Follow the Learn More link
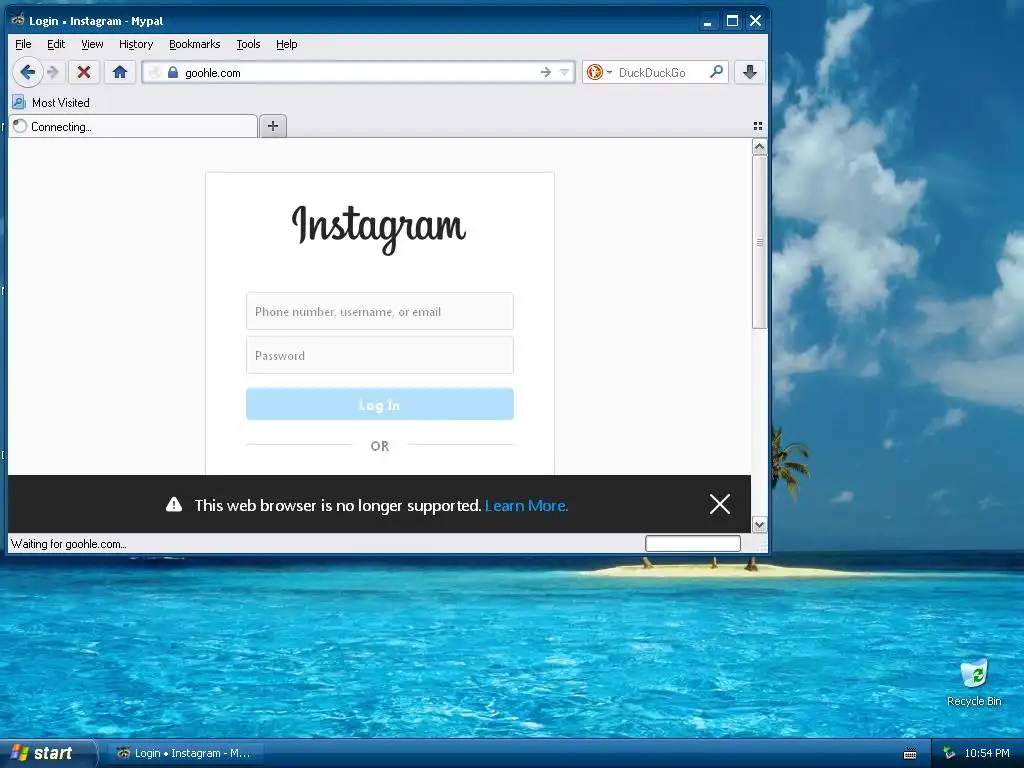The width and height of the screenshot is (1024, 768). tap(526, 505)
